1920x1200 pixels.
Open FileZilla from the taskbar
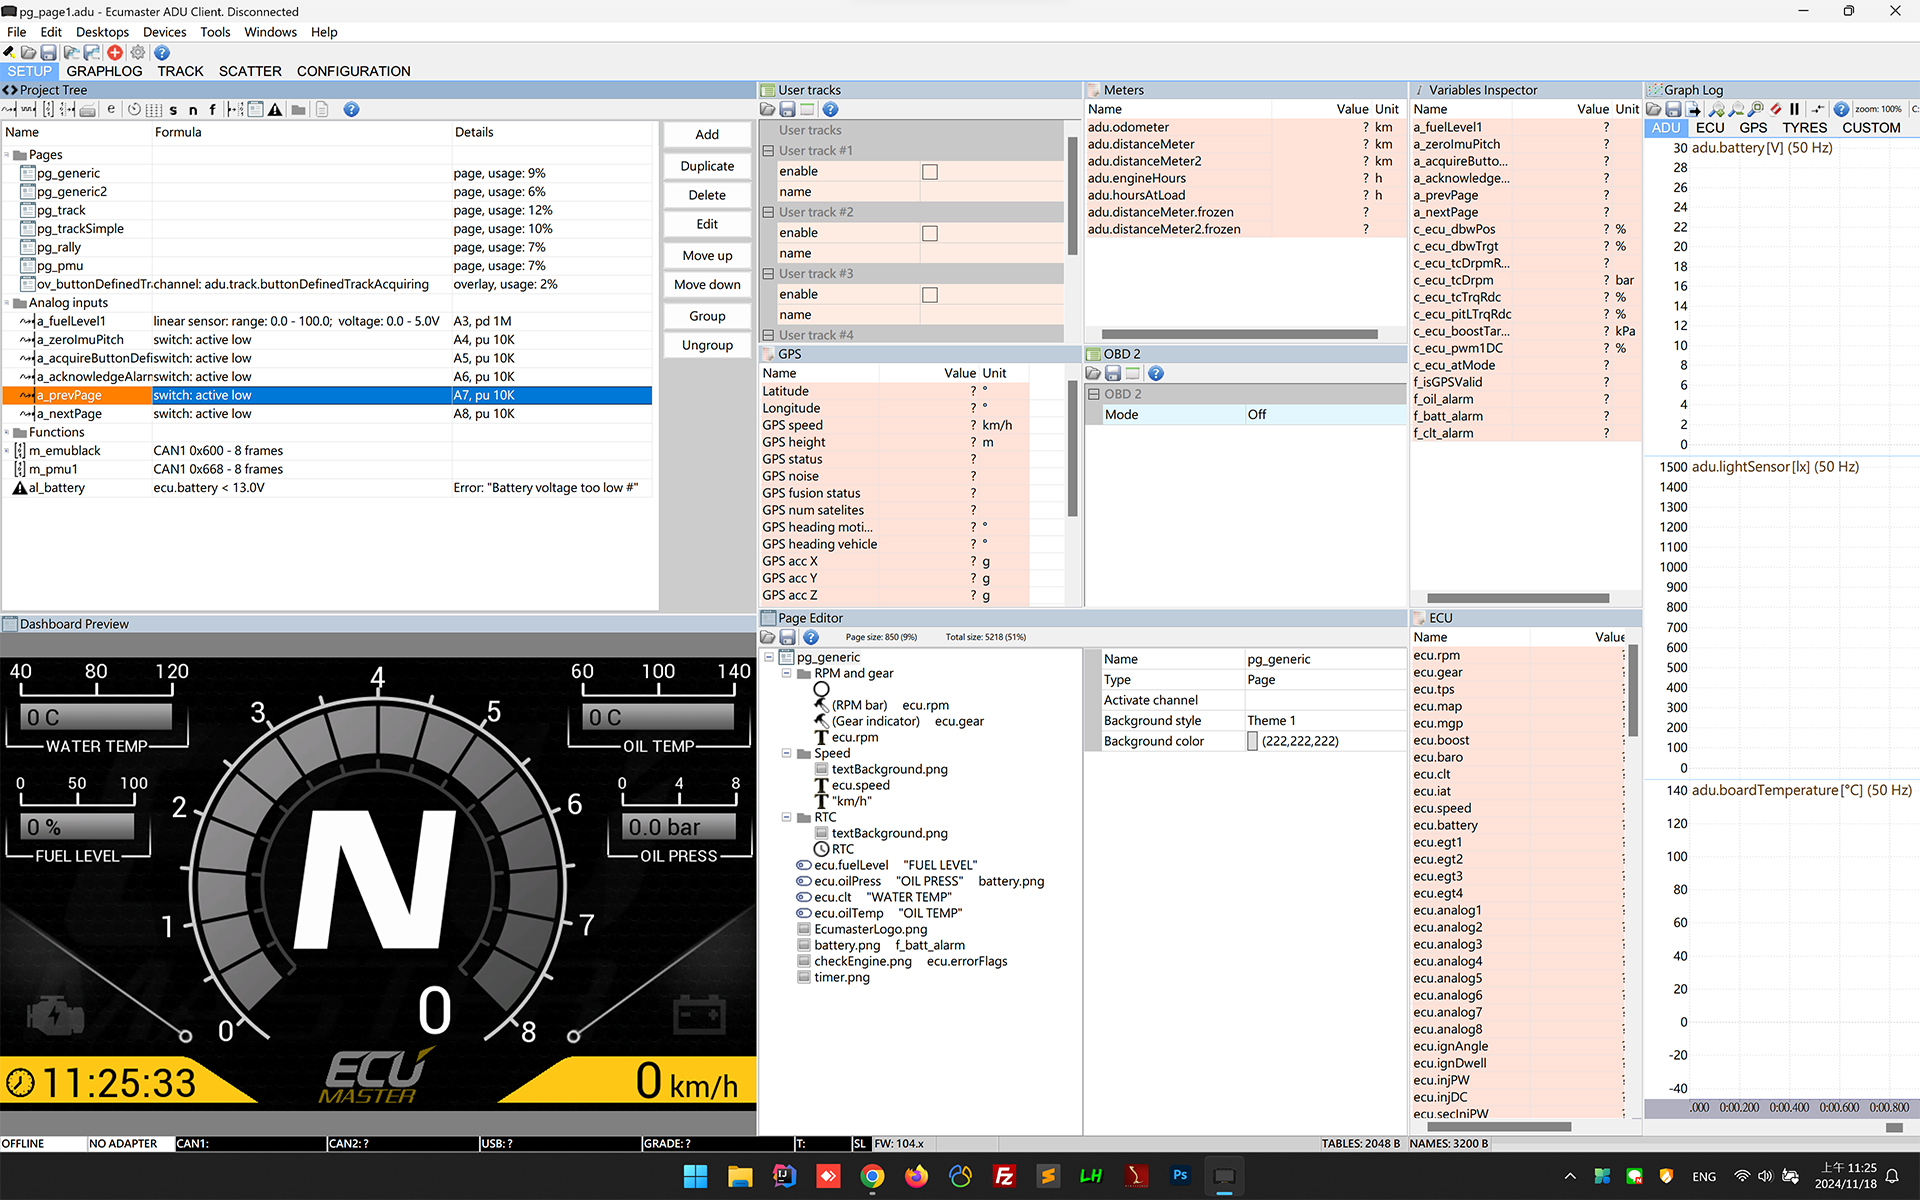tap(1004, 1176)
